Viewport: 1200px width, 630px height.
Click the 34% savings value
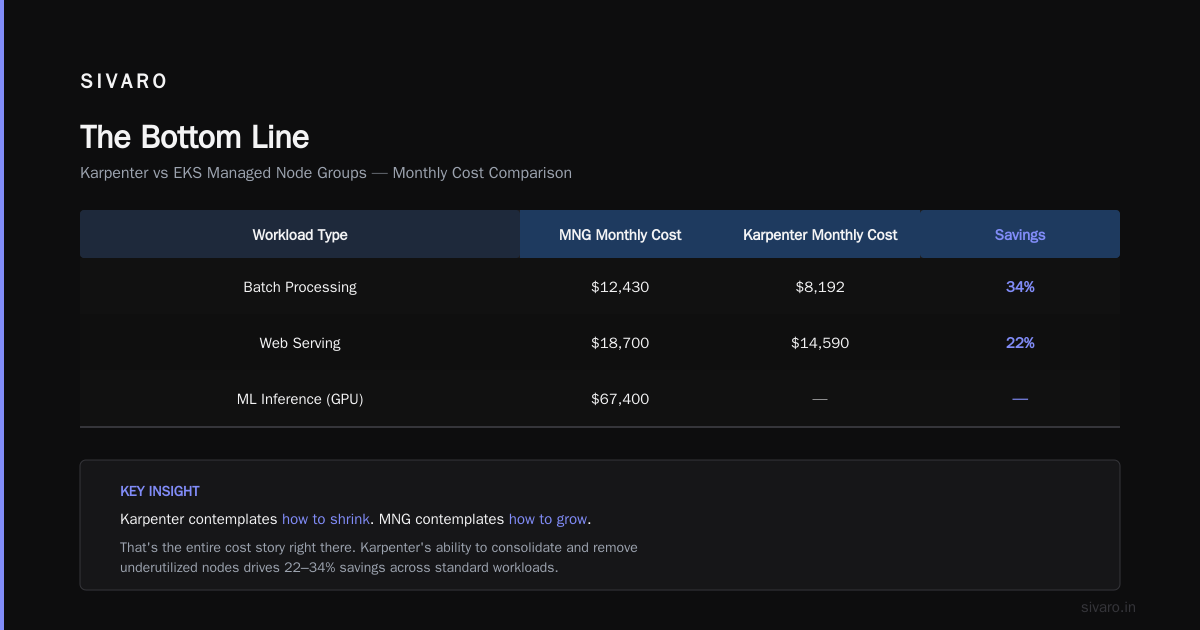point(1020,287)
